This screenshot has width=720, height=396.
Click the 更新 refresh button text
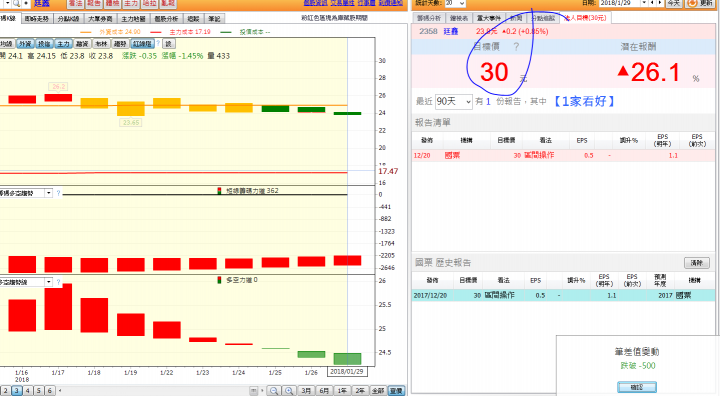coord(705,3)
